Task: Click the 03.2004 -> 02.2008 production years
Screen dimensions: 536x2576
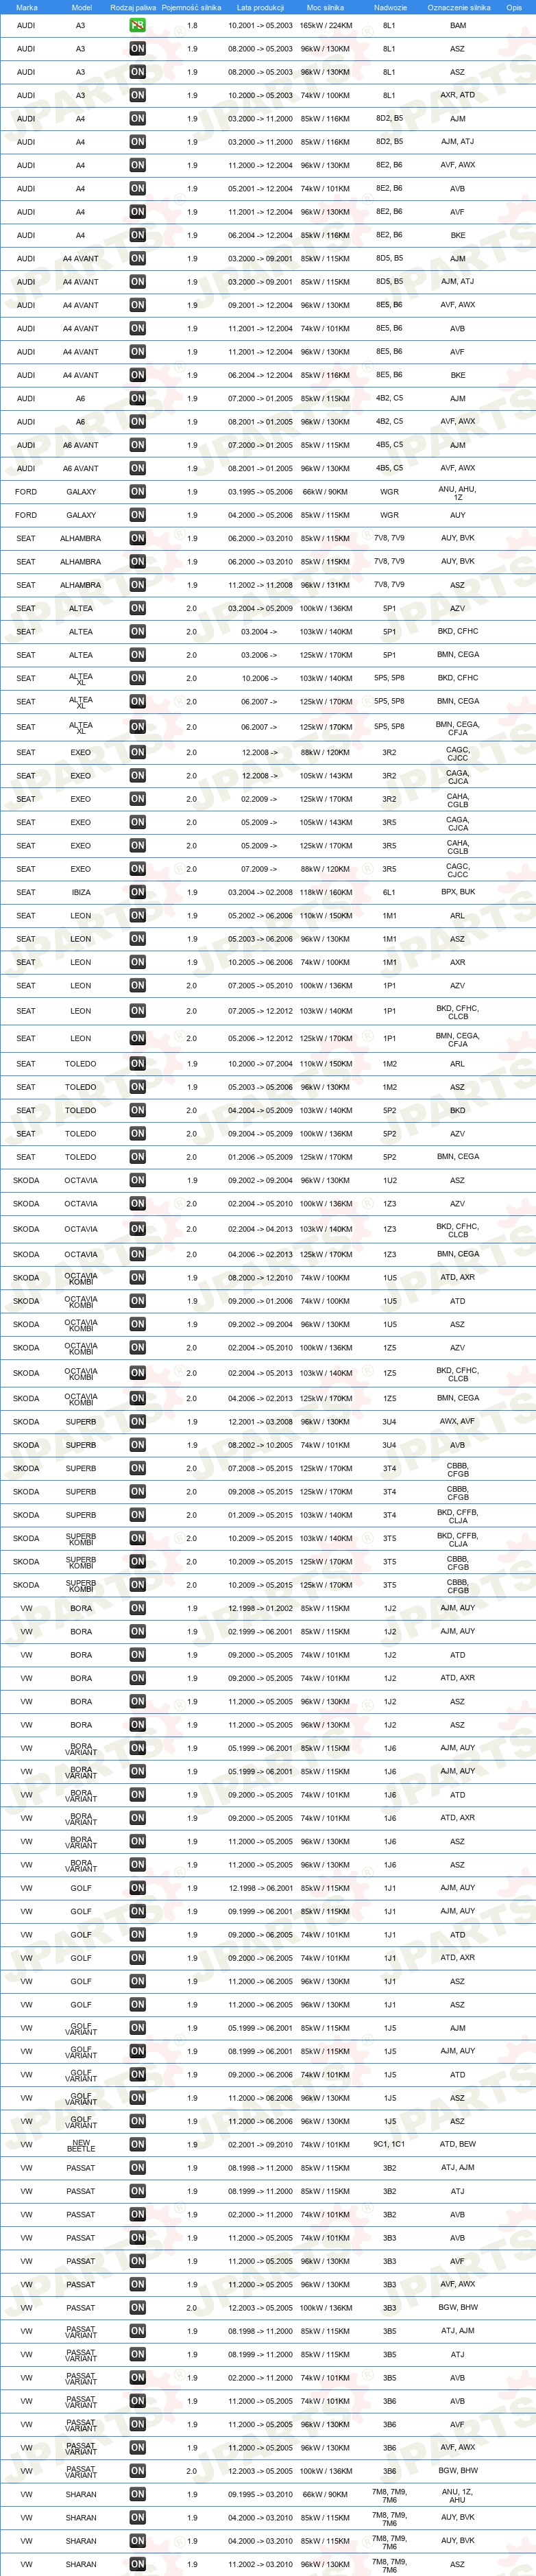Action: click(x=260, y=893)
